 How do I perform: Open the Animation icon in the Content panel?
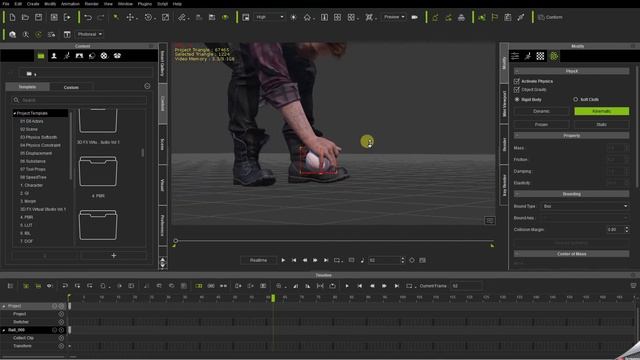67,56
